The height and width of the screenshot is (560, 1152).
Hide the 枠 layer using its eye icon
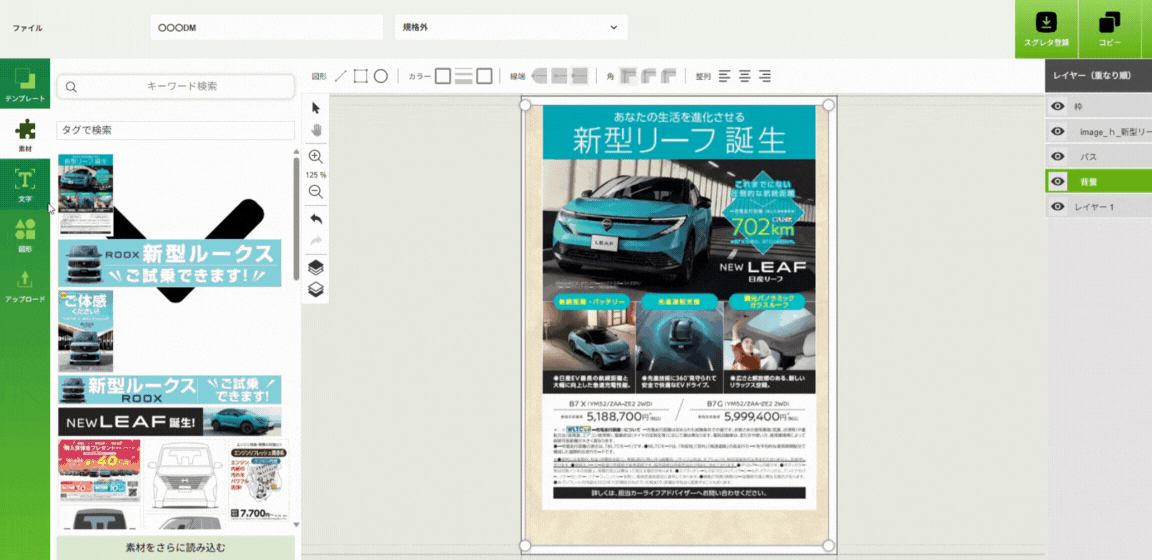[1057, 106]
